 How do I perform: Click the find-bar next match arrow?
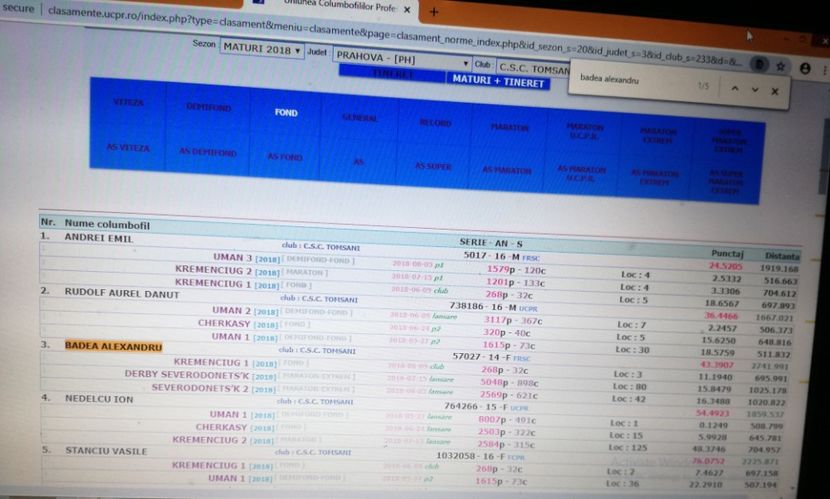(x=754, y=90)
